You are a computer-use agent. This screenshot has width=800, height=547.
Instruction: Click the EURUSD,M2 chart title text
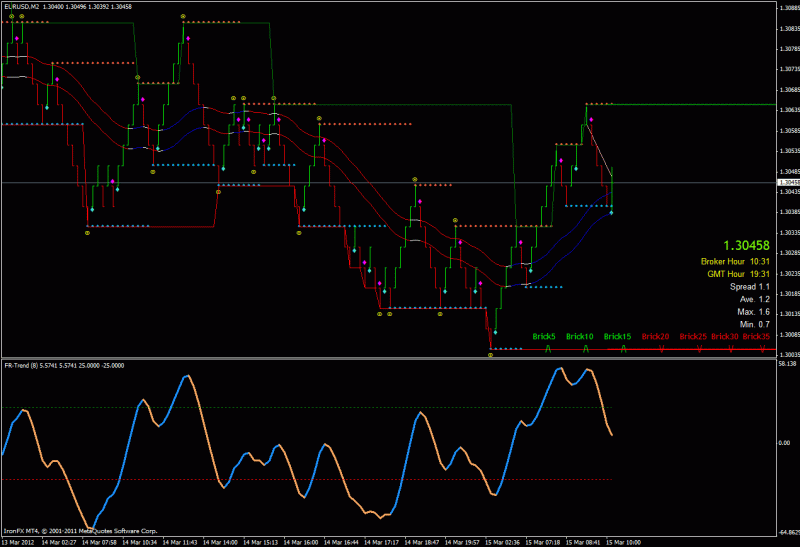[x=21, y=7]
